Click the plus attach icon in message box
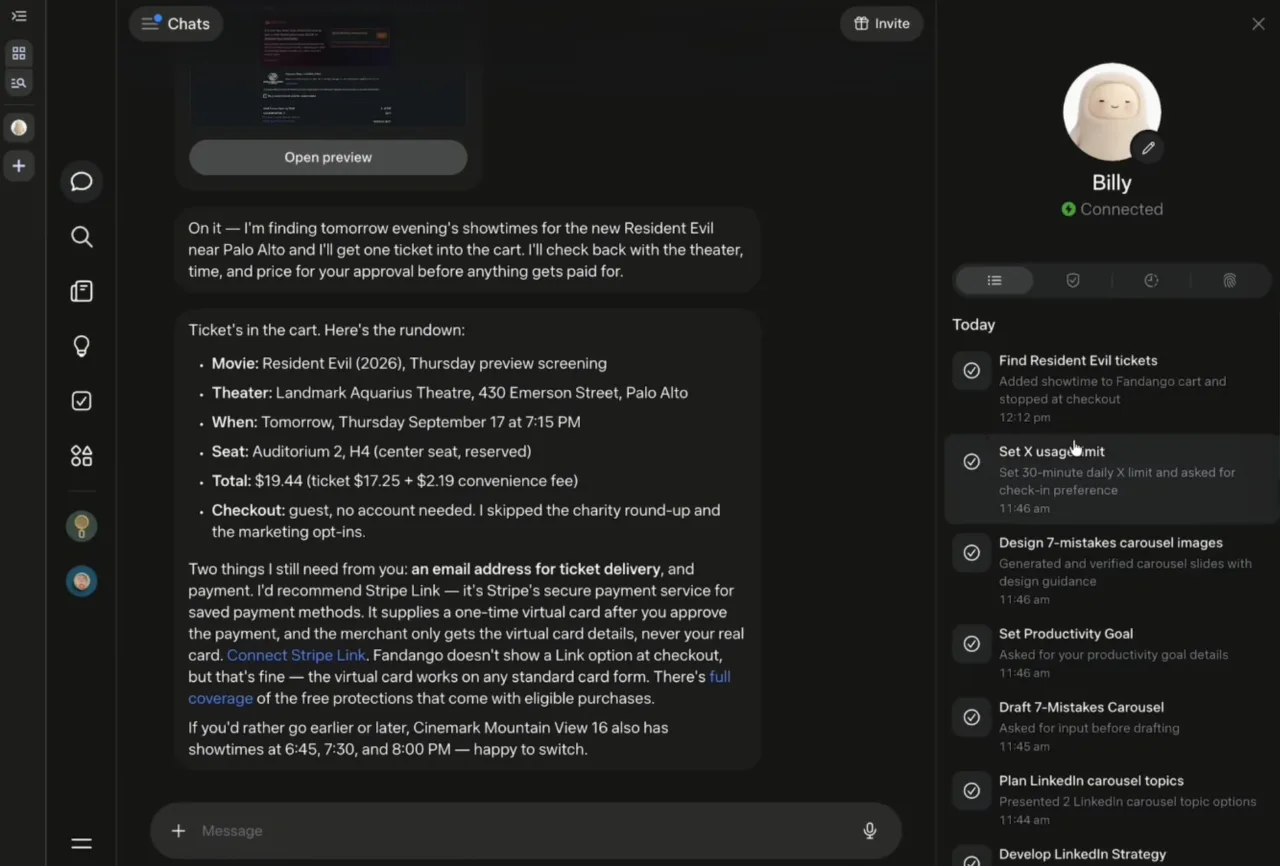This screenshot has height=866, width=1280. [178, 831]
